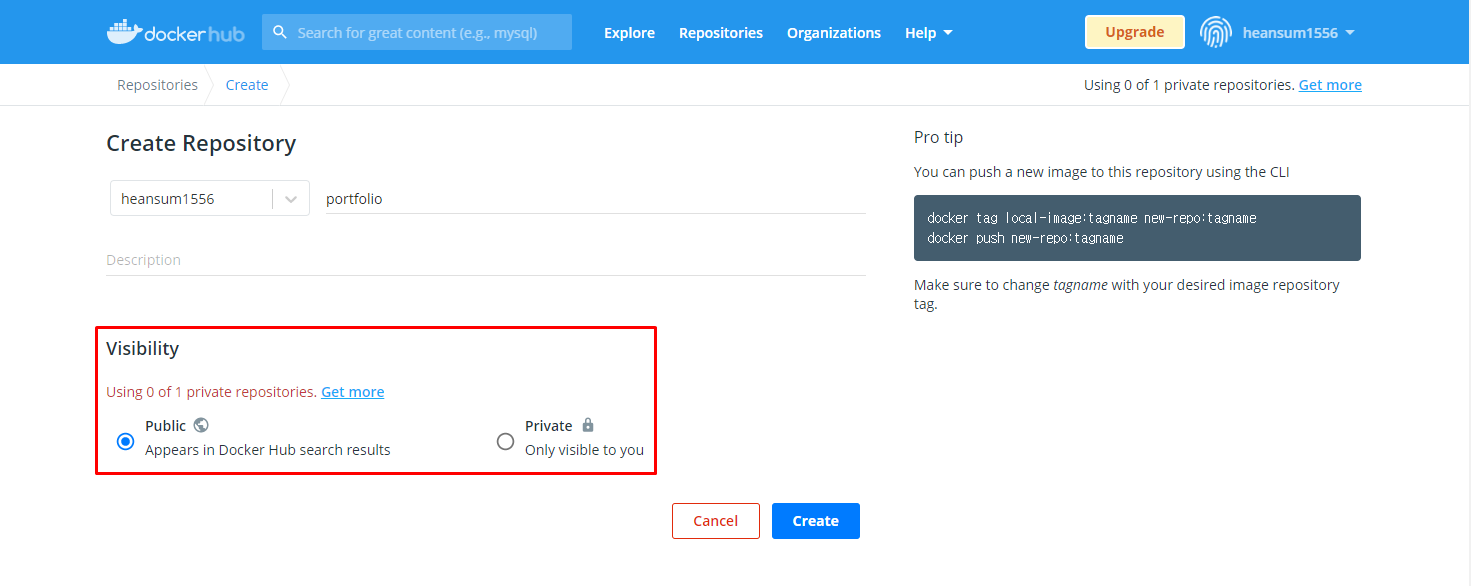Click 'Appears in Docker Hub search results' text
1471x586 pixels.
click(268, 450)
